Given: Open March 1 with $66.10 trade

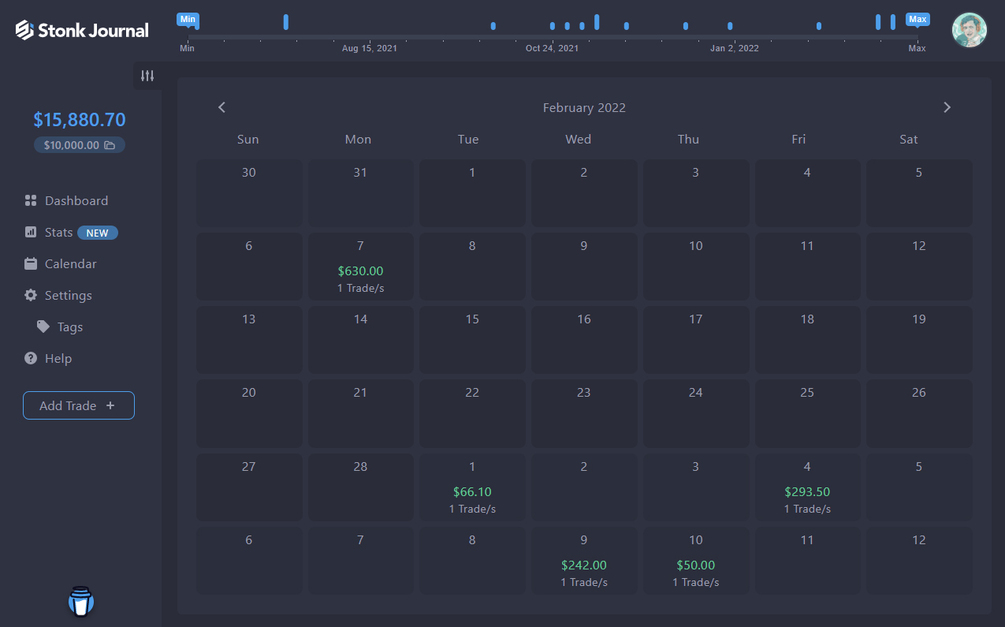Looking at the screenshot, I should point(472,487).
